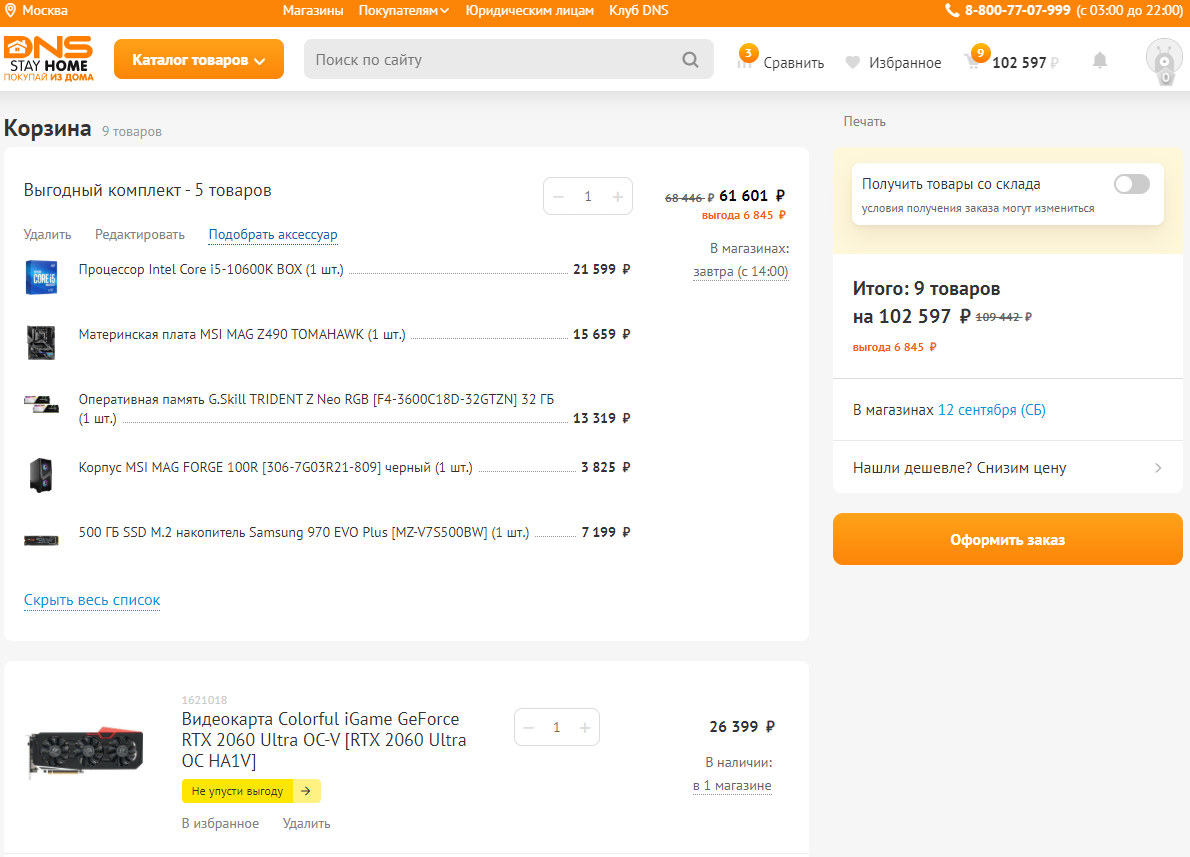
Task: Click the search magnifier icon
Action: pos(690,59)
